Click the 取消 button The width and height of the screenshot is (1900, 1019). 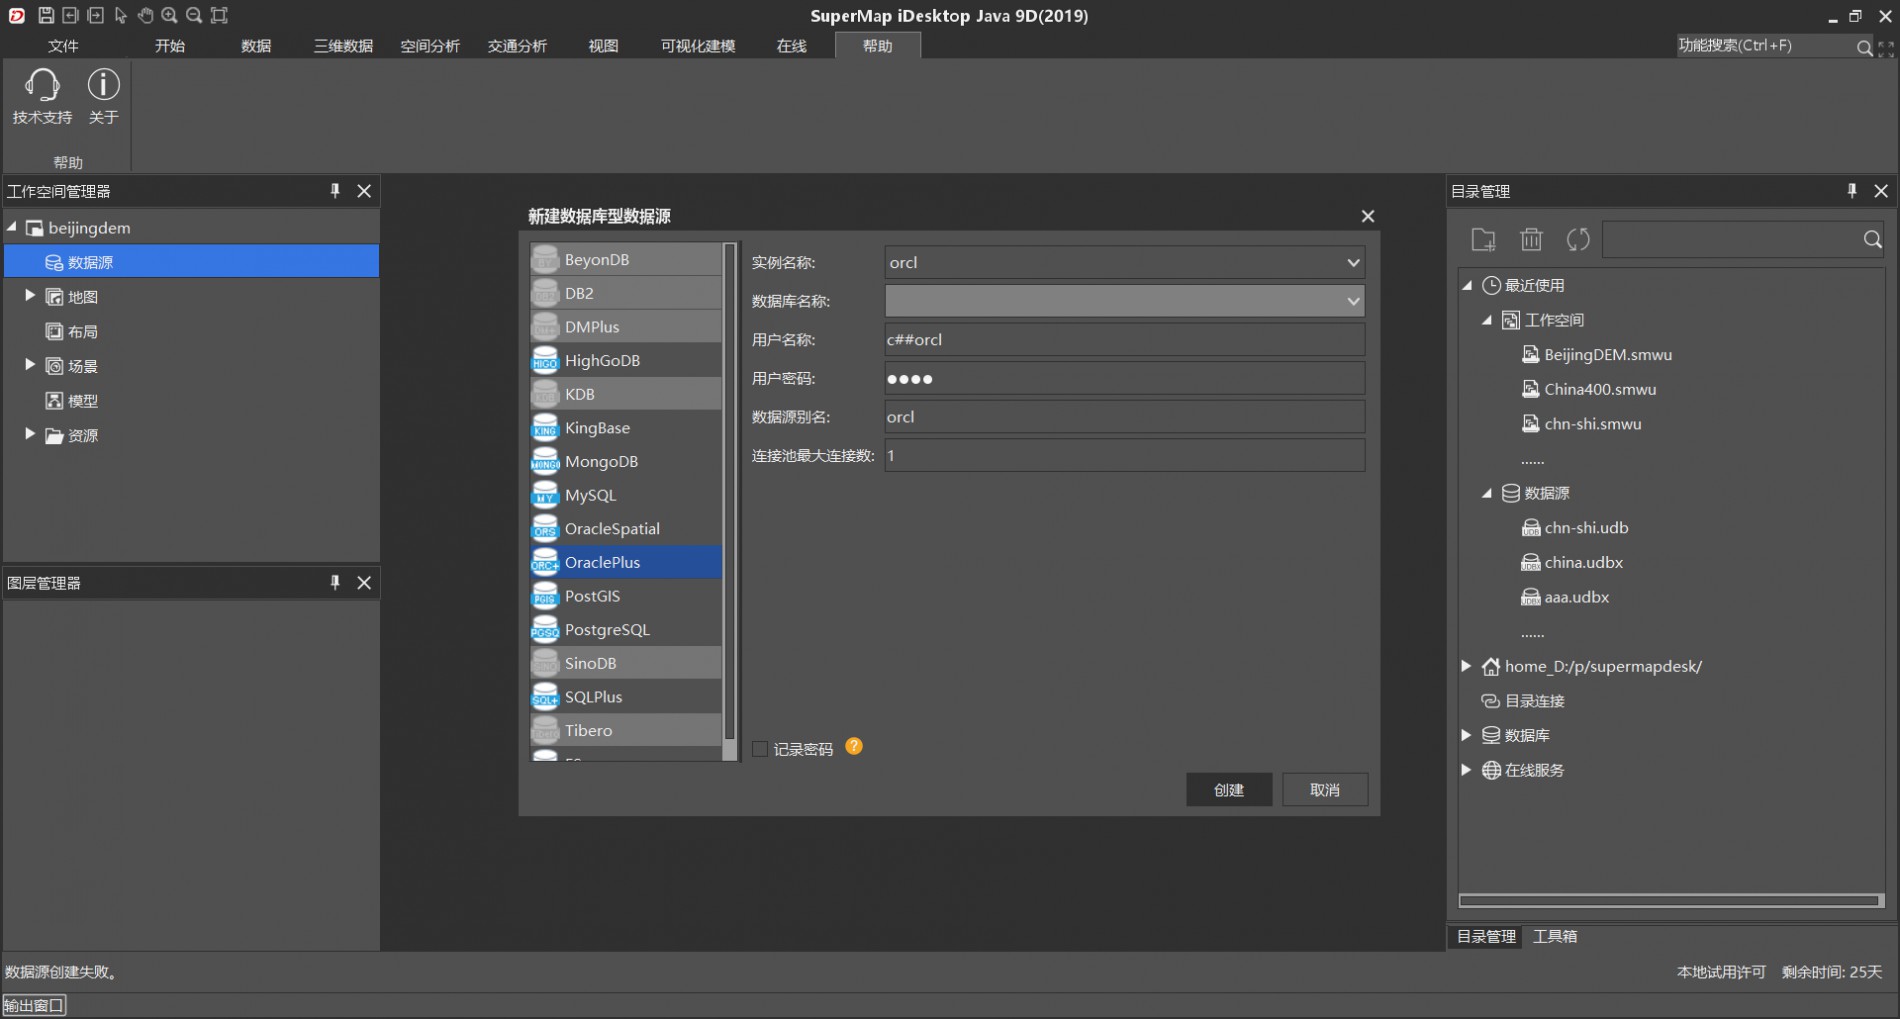(x=1325, y=789)
